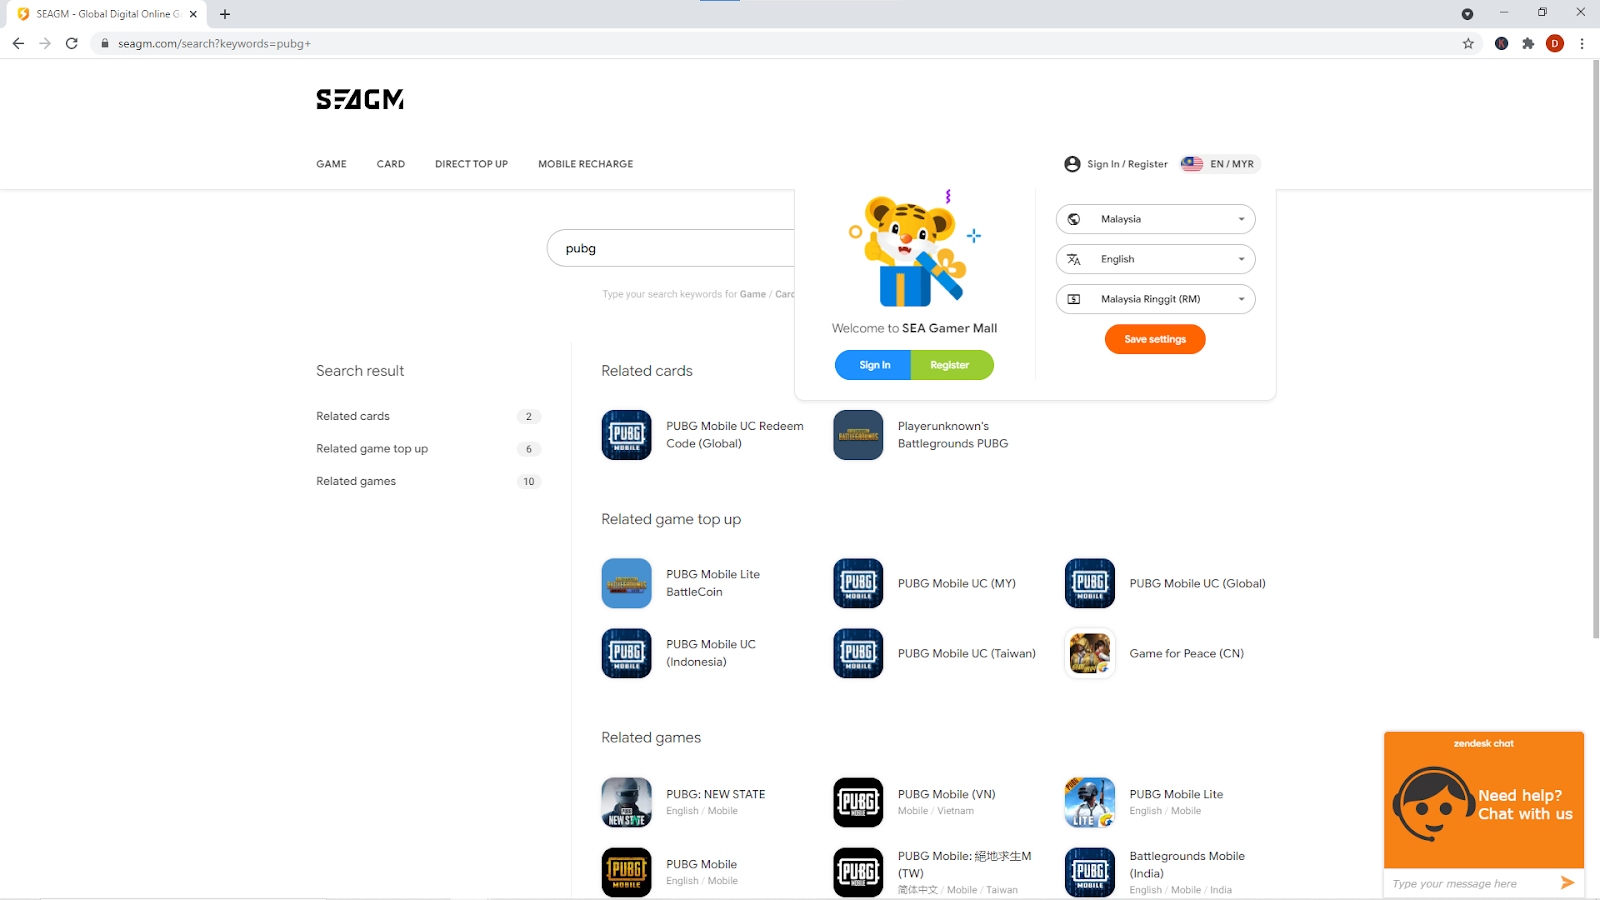The image size is (1600, 900).
Task: Click the blue Sign In button
Action: [874, 365]
